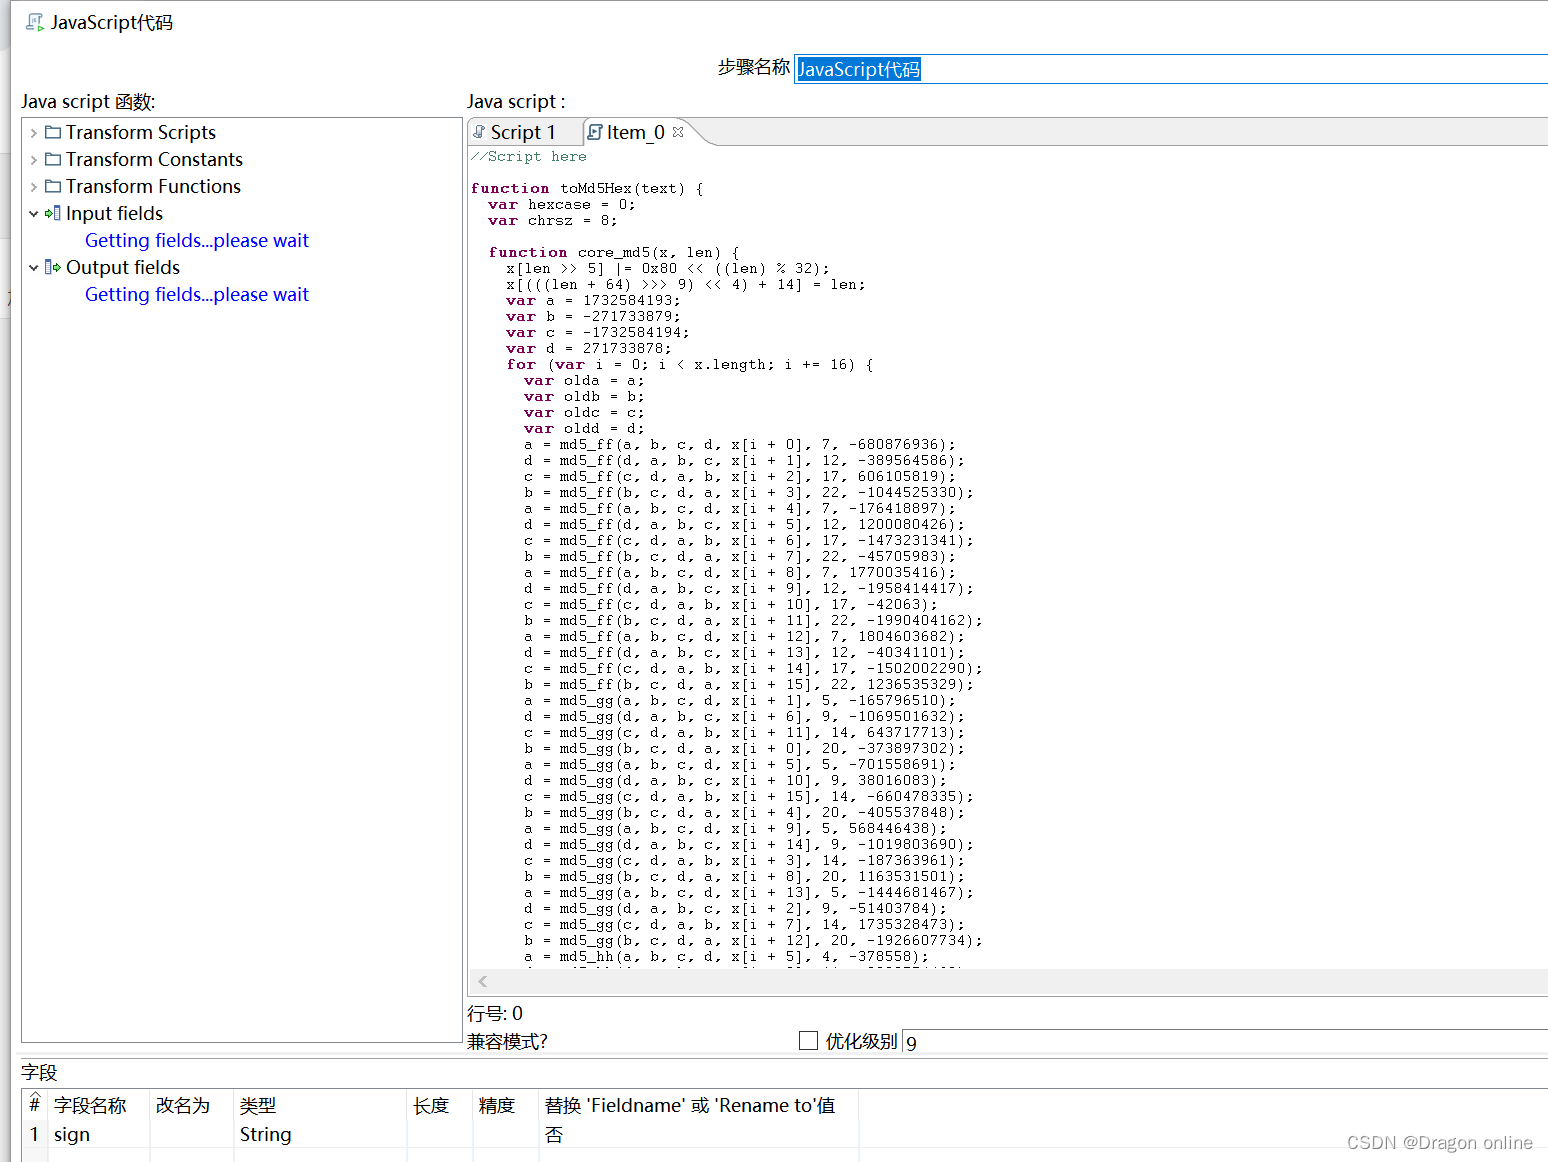
Task: Click the Output fields arrow icon
Action: [x=53, y=267]
